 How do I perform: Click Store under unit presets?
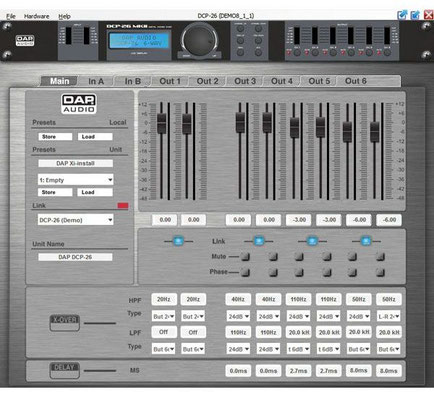(55, 192)
